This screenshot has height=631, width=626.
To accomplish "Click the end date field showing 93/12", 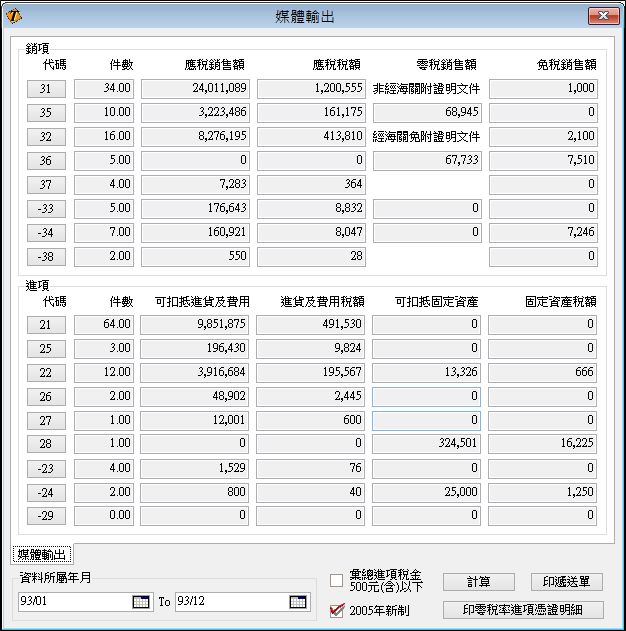I will point(230,601).
